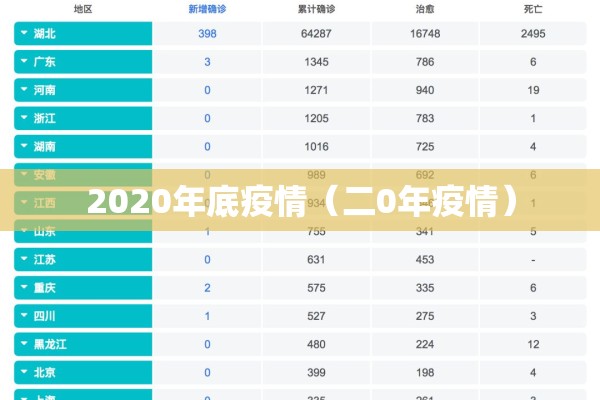Click the 死亡 column header

click(x=533, y=9)
